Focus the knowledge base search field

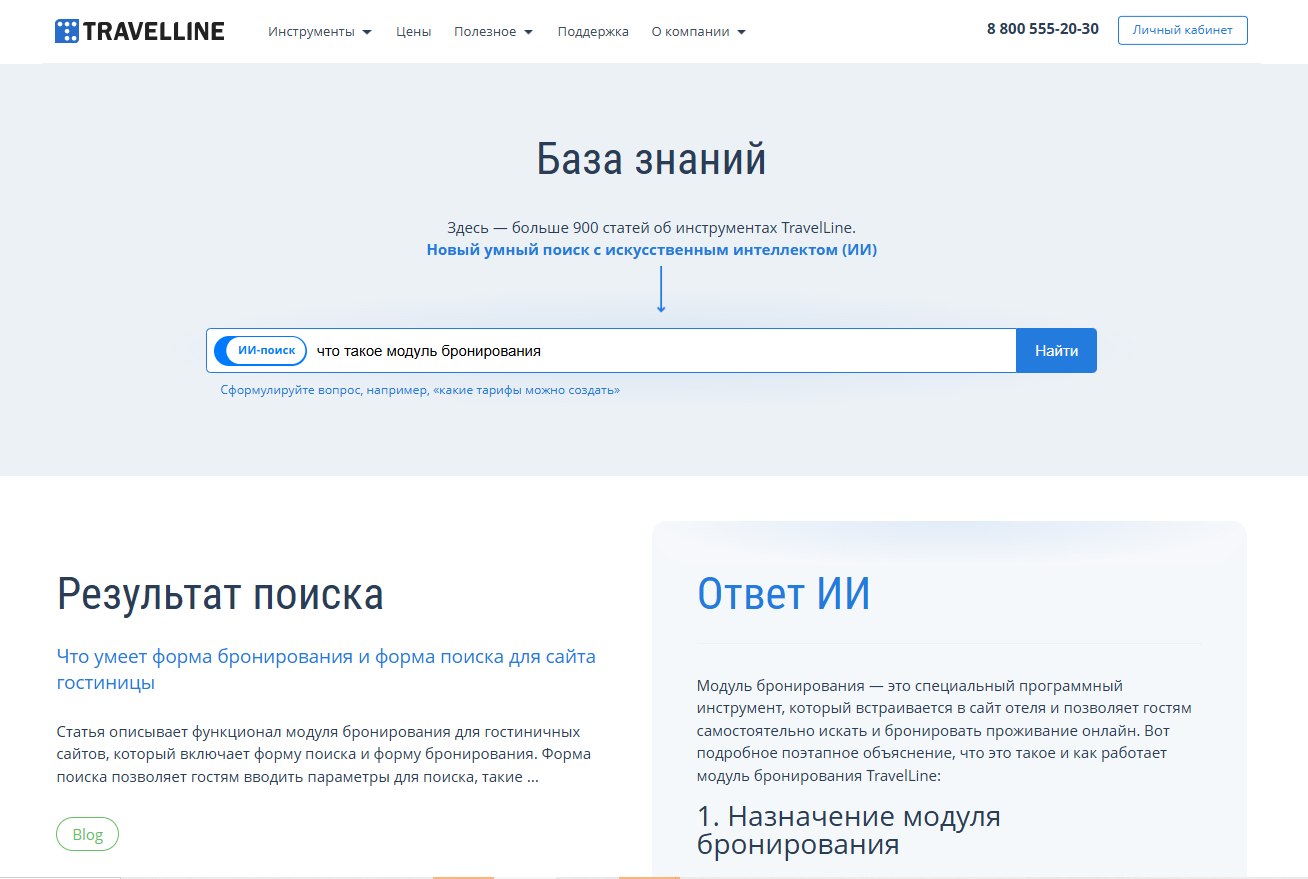(661, 351)
